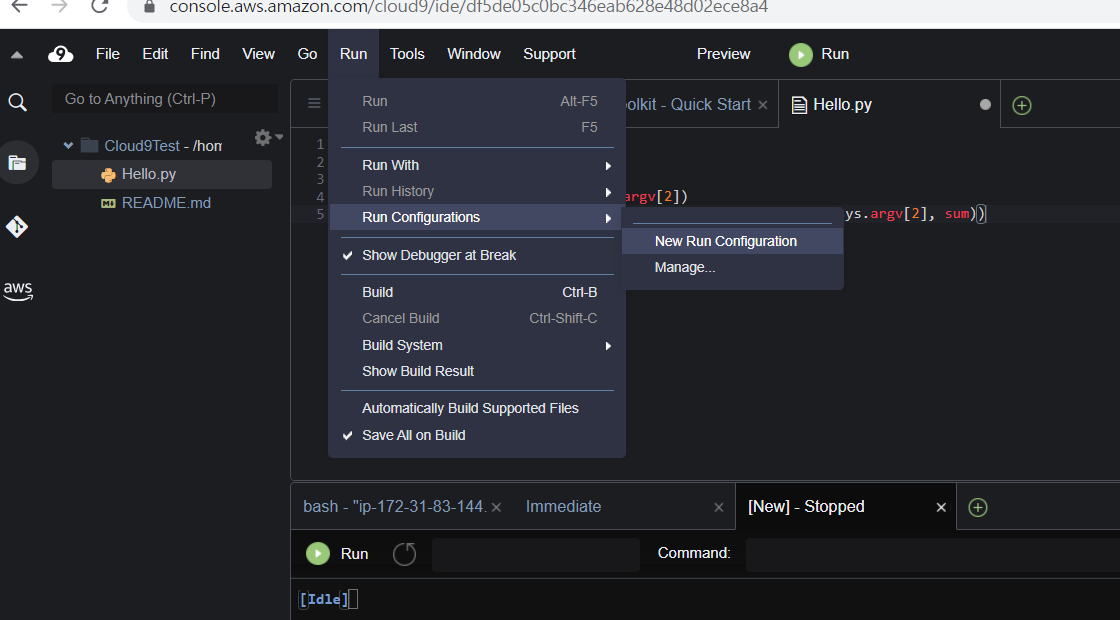The image size is (1120, 620).
Task: Select New Run Configuration
Action: click(733, 241)
